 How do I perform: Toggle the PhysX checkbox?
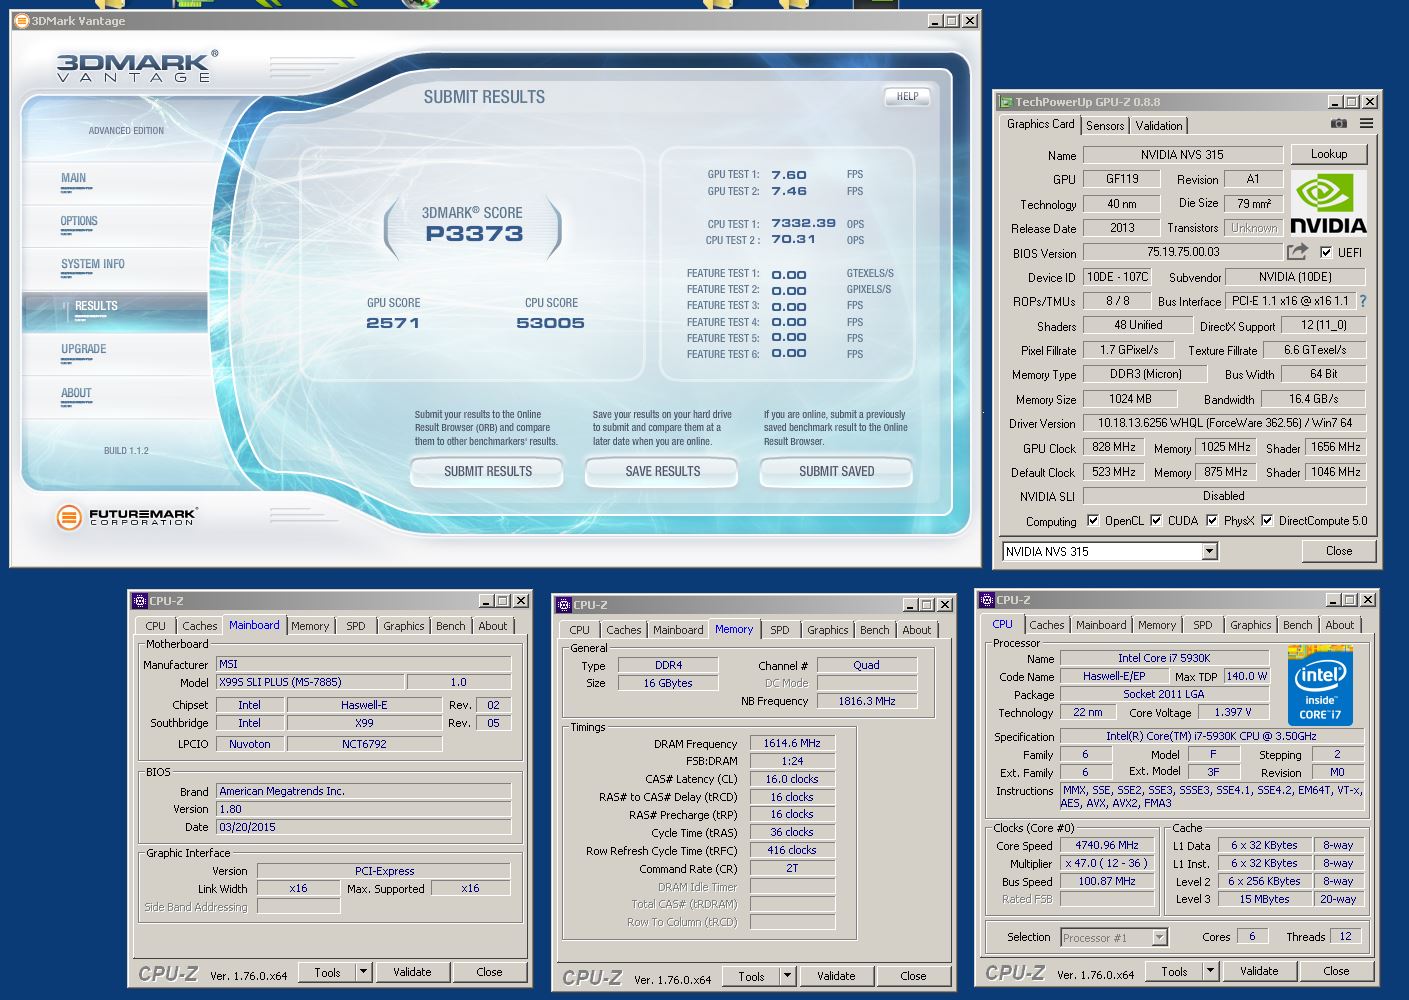pyautogui.click(x=1212, y=521)
